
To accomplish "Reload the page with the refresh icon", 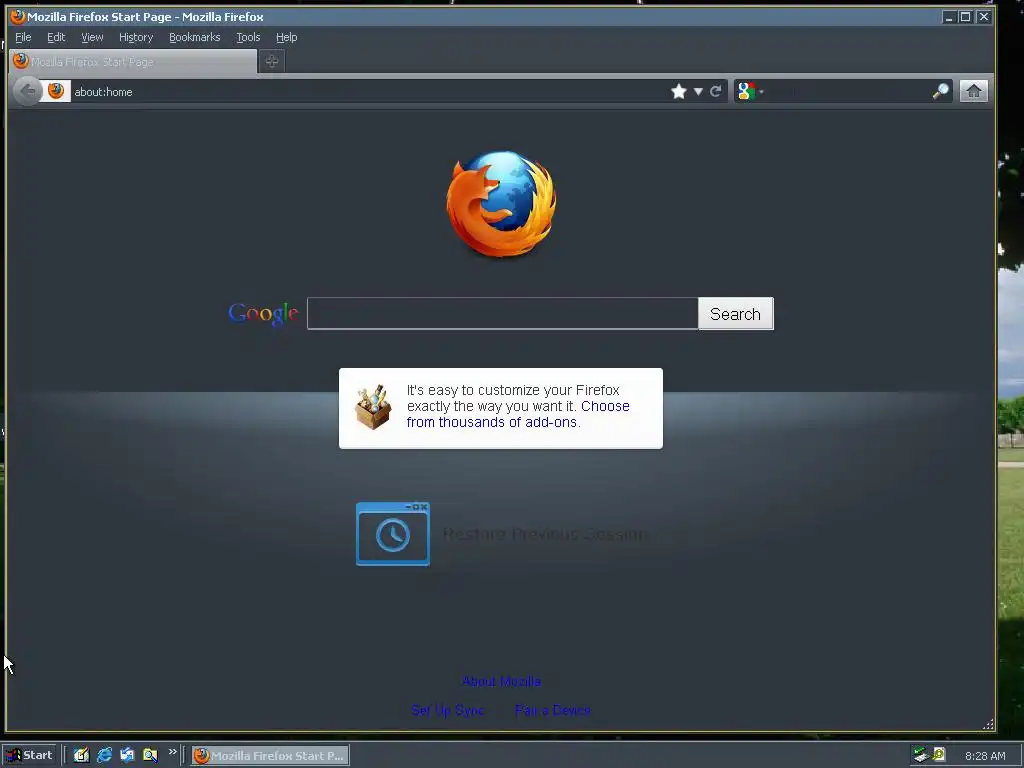I will [x=716, y=91].
